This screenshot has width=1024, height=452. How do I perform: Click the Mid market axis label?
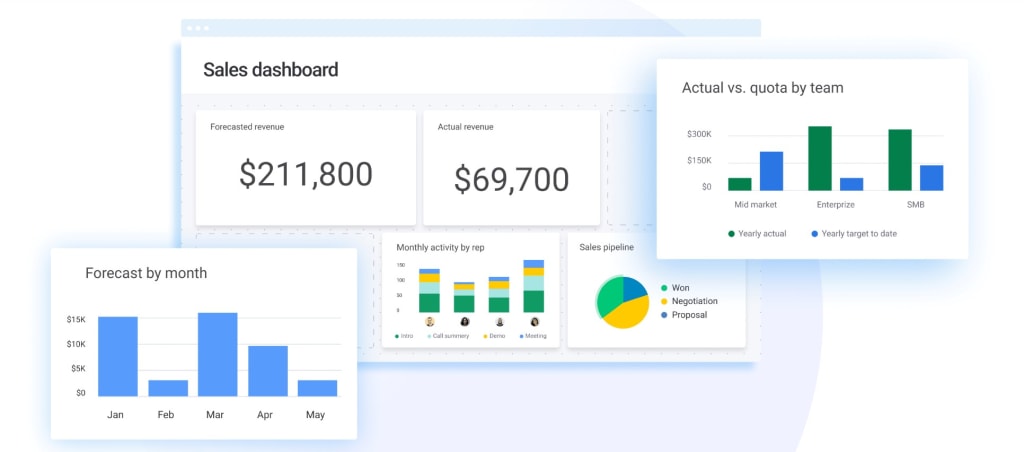point(756,204)
